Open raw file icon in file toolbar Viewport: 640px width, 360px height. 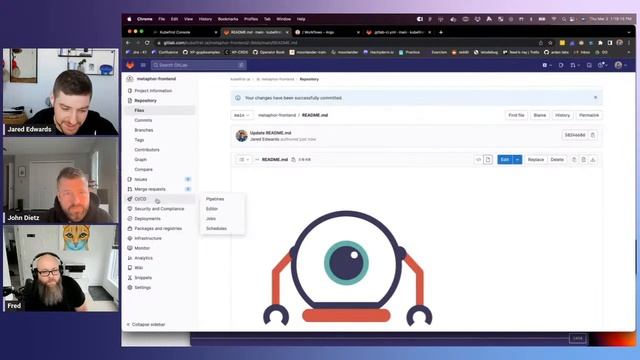tap(584, 160)
